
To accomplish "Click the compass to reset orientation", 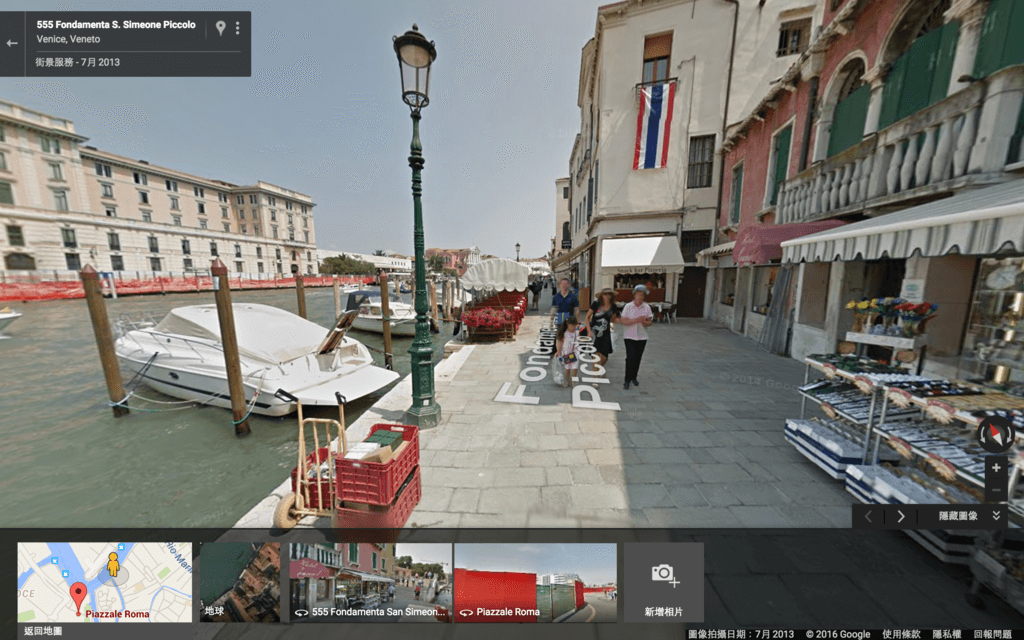I will (995, 433).
